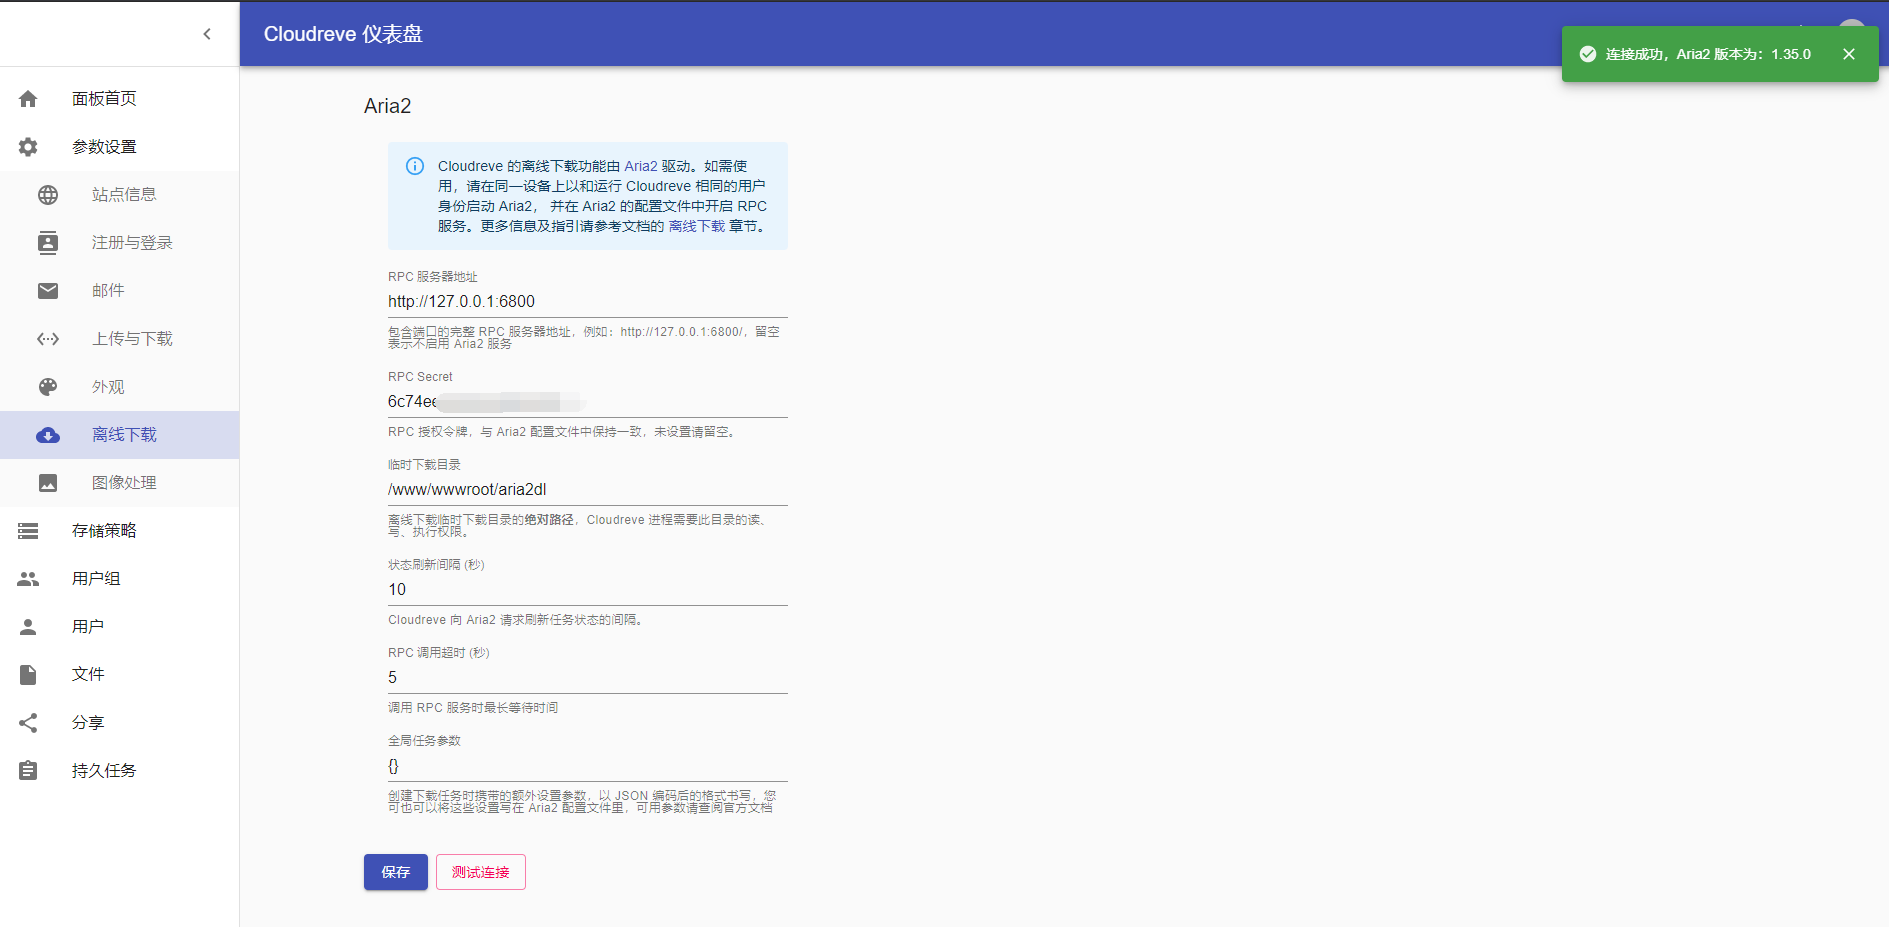
Task: Click the globe icon beside 站点信息
Action: point(48,195)
